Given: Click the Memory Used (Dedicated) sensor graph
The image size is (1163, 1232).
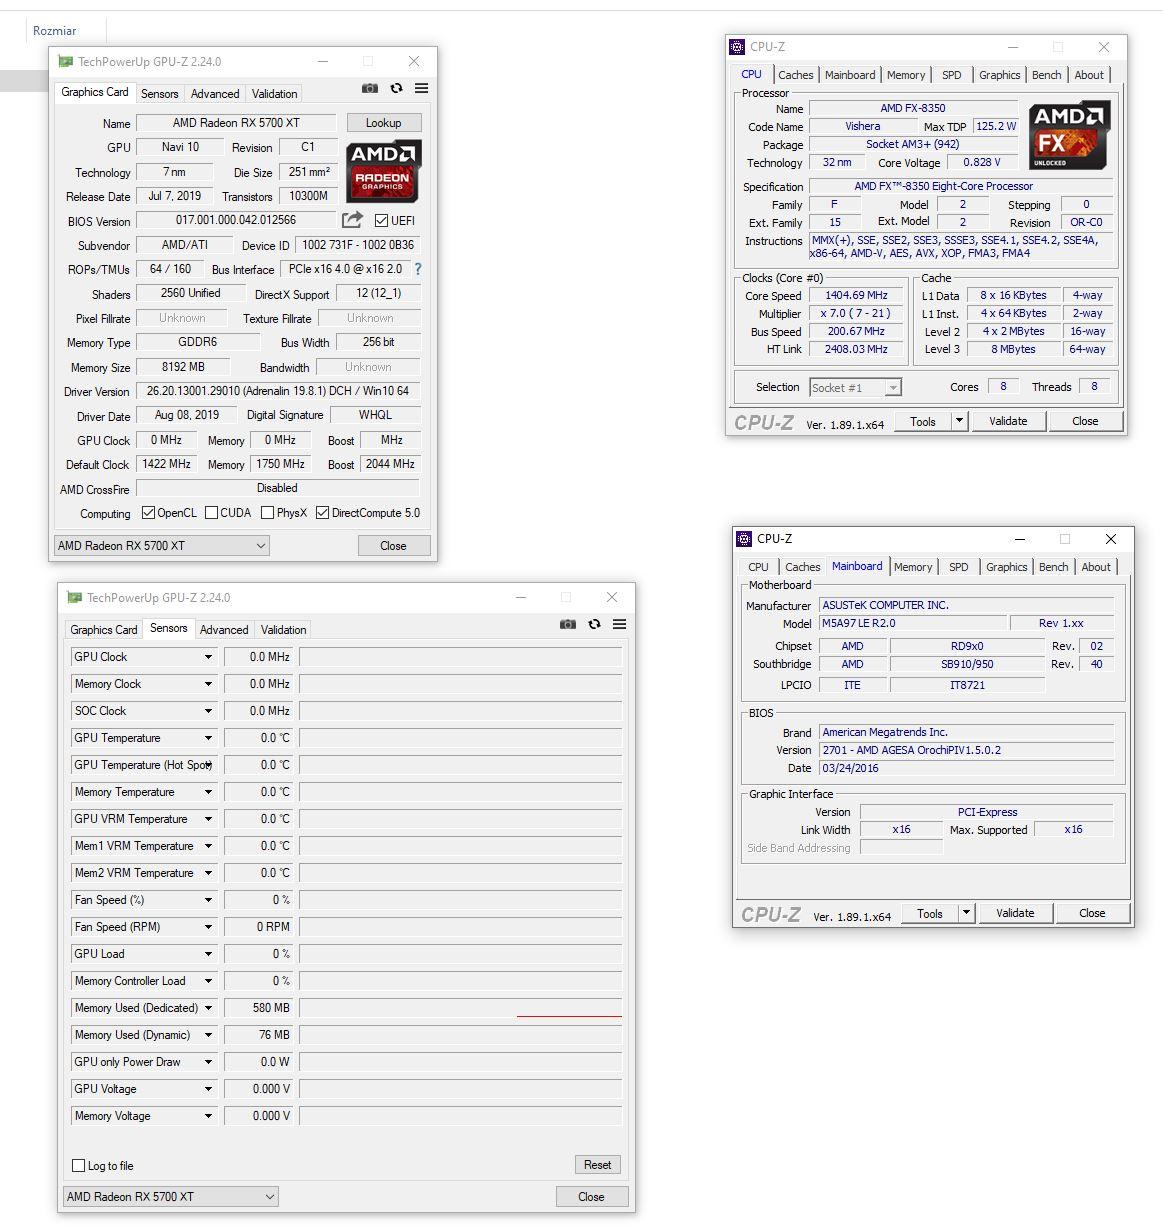Looking at the screenshot, I should pos(461,1008).
